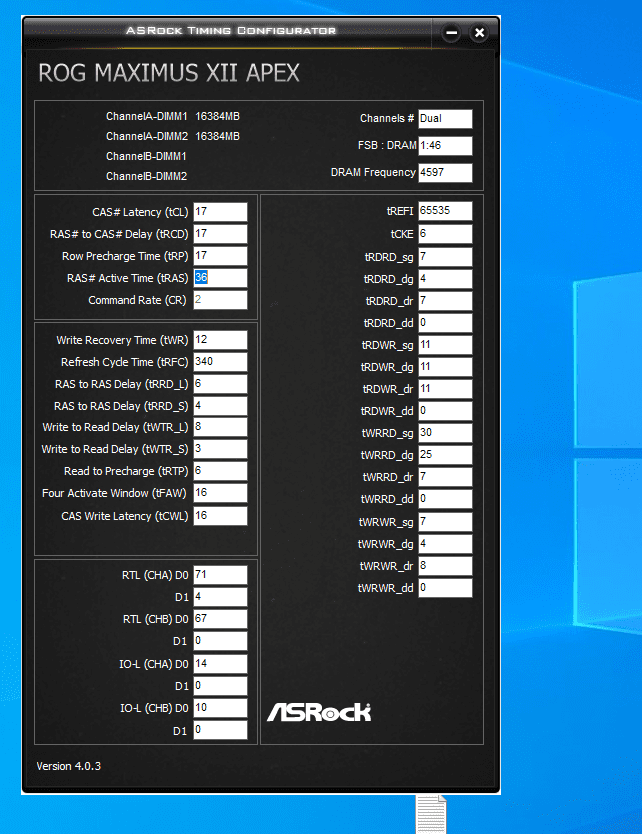Screen dimensions: 642x834
Task: Click the tWRWR_dr input field
Action: 445,566
